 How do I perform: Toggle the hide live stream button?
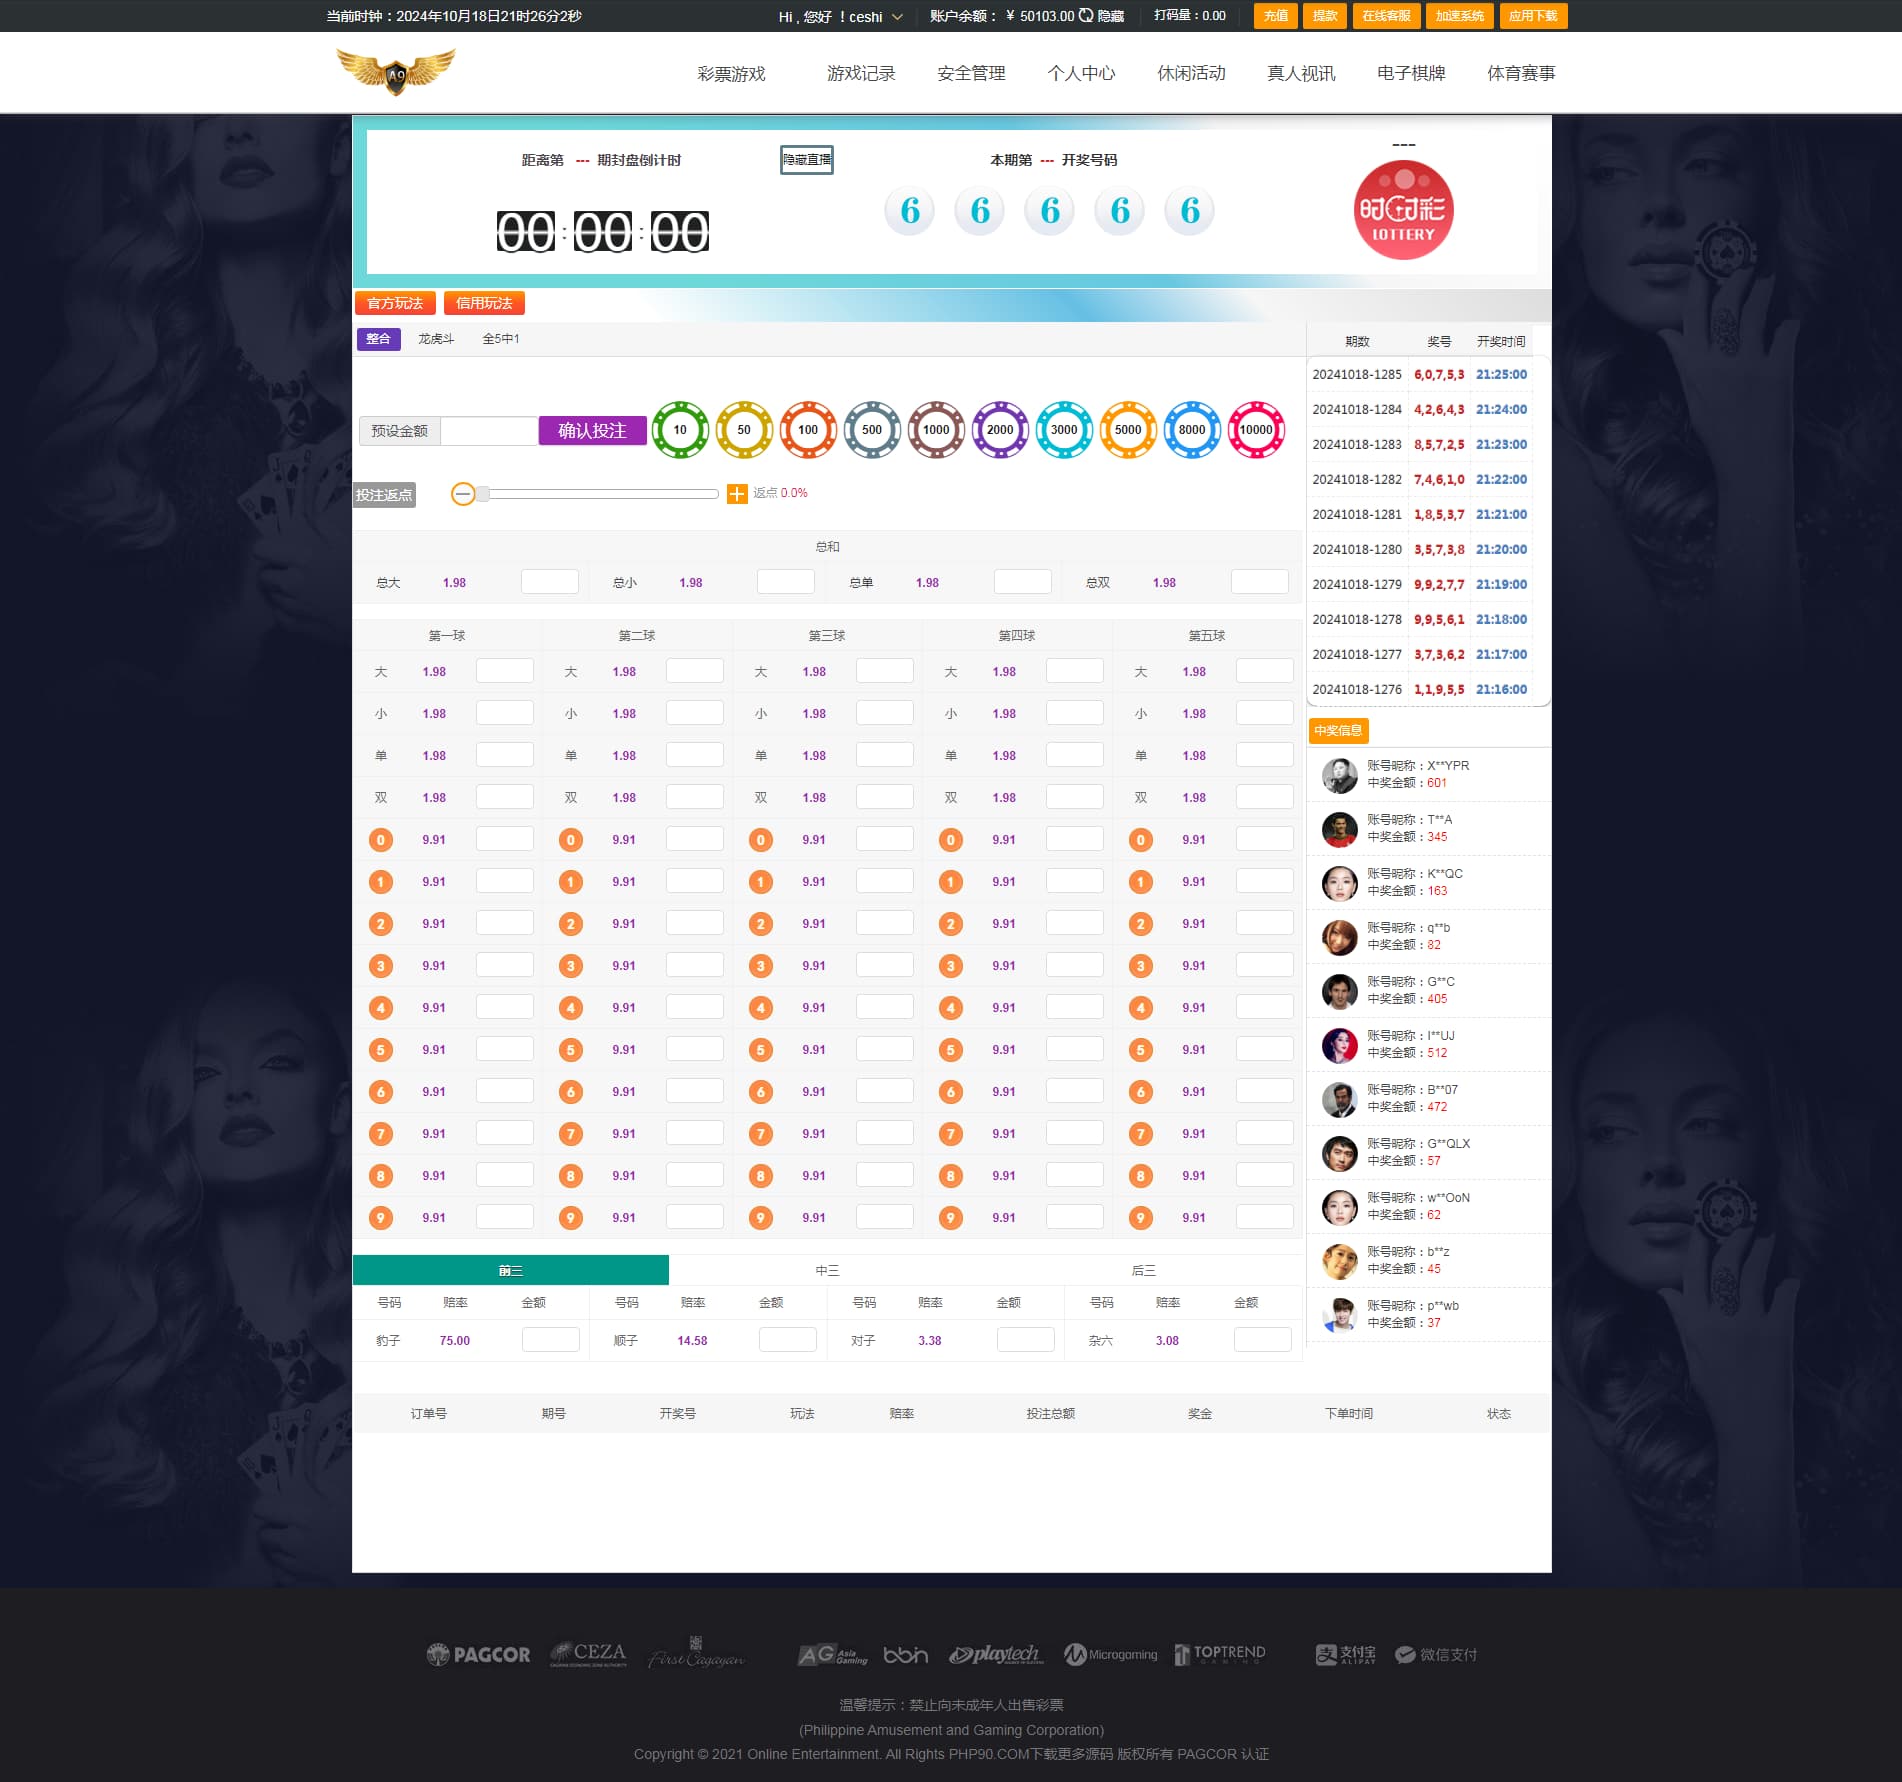click(x=806, y=160)
